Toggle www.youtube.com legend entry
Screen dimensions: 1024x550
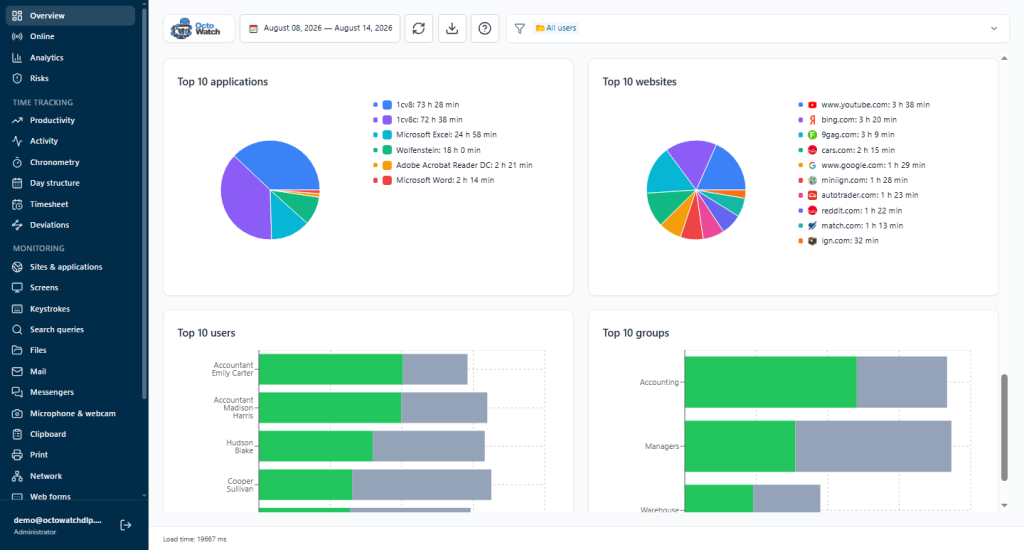coord(864,105)
